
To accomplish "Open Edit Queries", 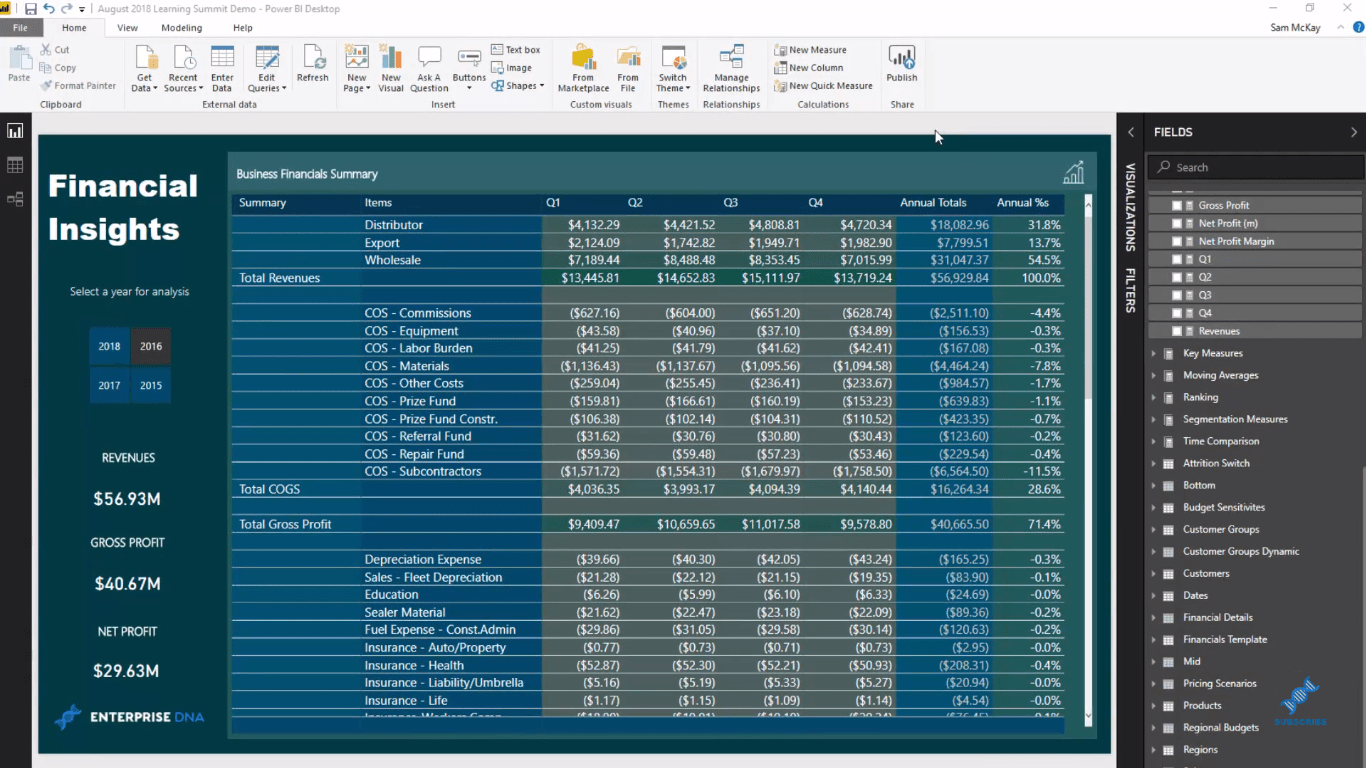I will [267, 69].
